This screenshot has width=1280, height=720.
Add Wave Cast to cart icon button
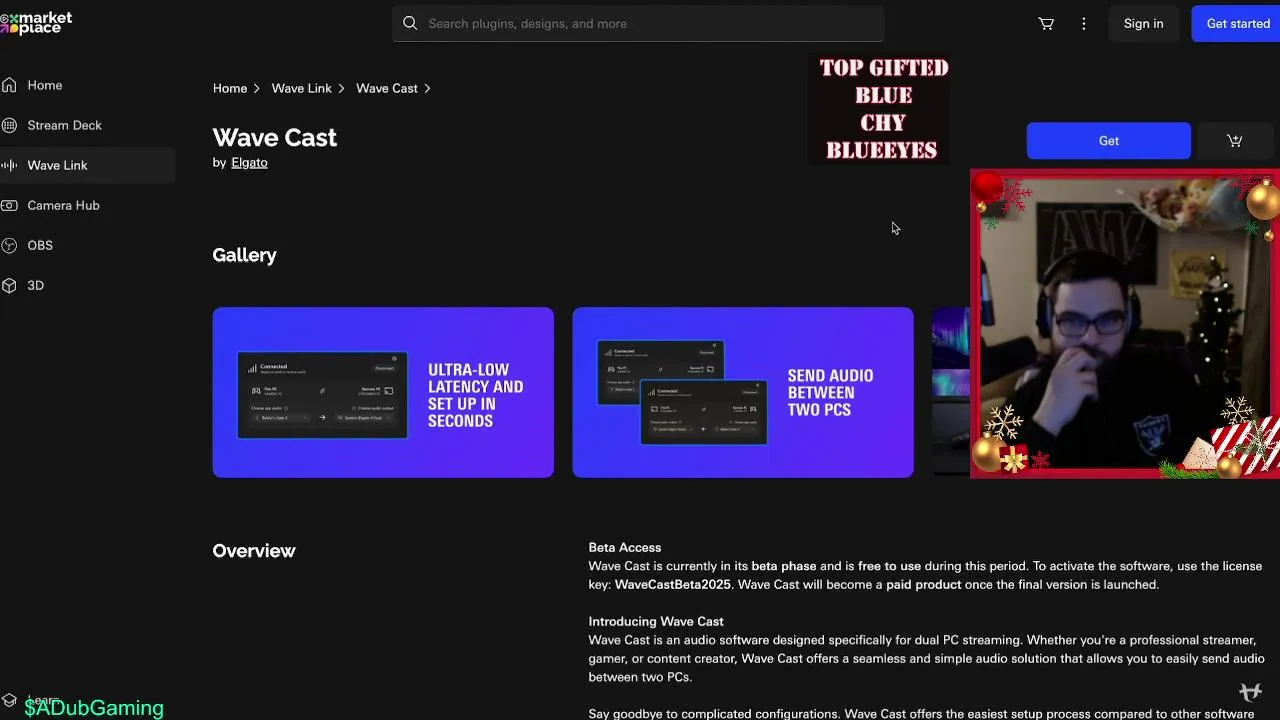tap(1235, 141)
